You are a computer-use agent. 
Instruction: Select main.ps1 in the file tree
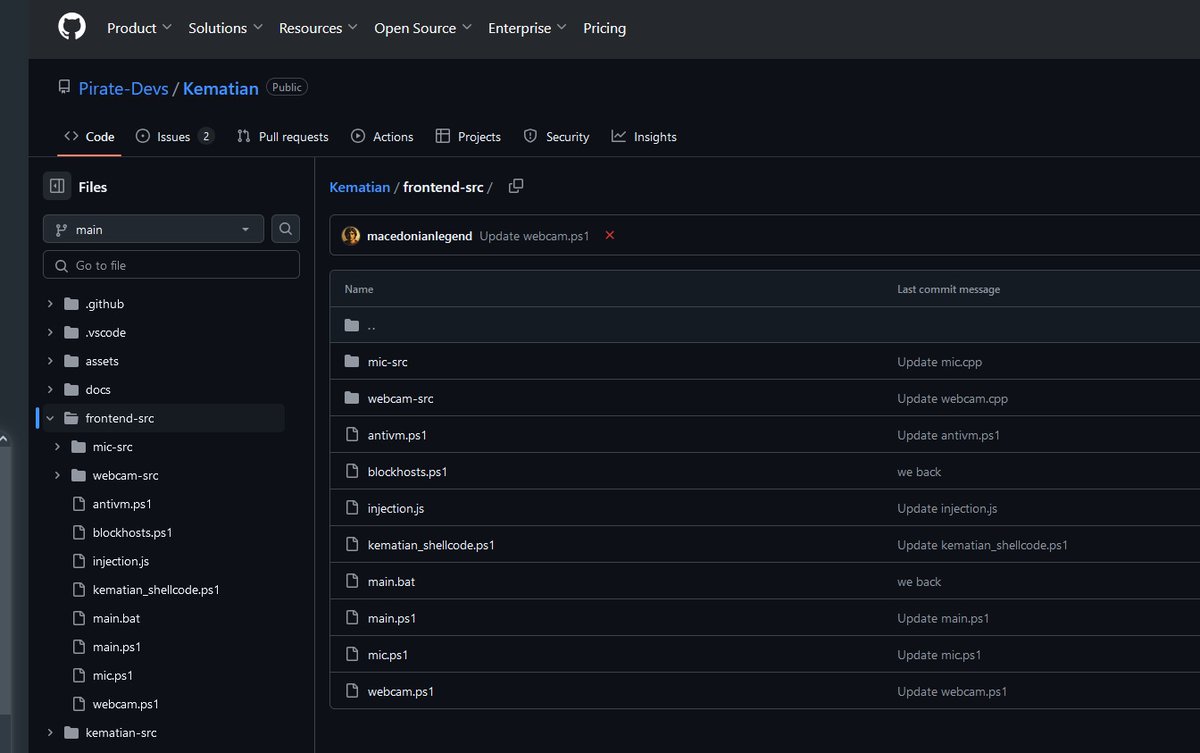116,646
